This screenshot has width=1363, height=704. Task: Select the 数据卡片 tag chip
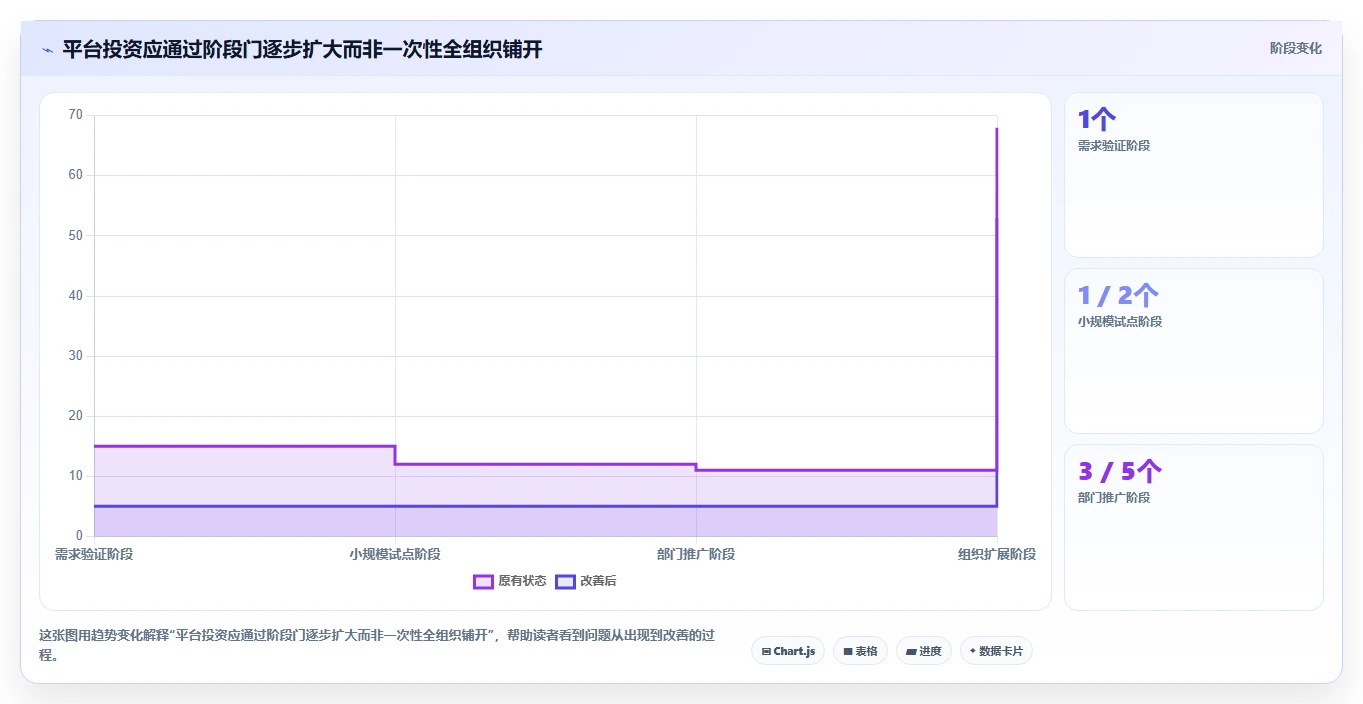996,651
